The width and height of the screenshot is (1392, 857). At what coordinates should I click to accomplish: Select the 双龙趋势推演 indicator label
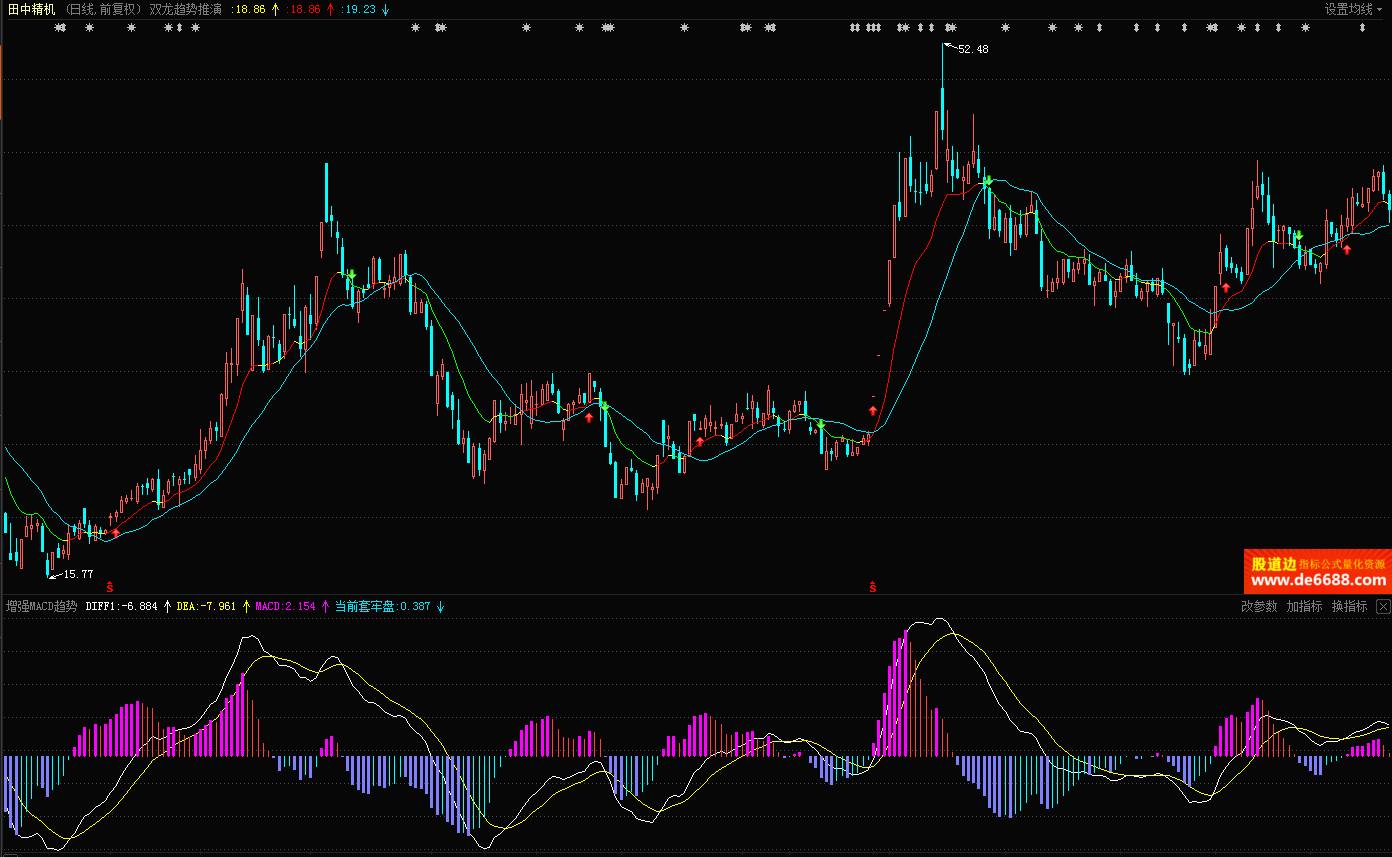pyautogui.click(x=185, y=9)
